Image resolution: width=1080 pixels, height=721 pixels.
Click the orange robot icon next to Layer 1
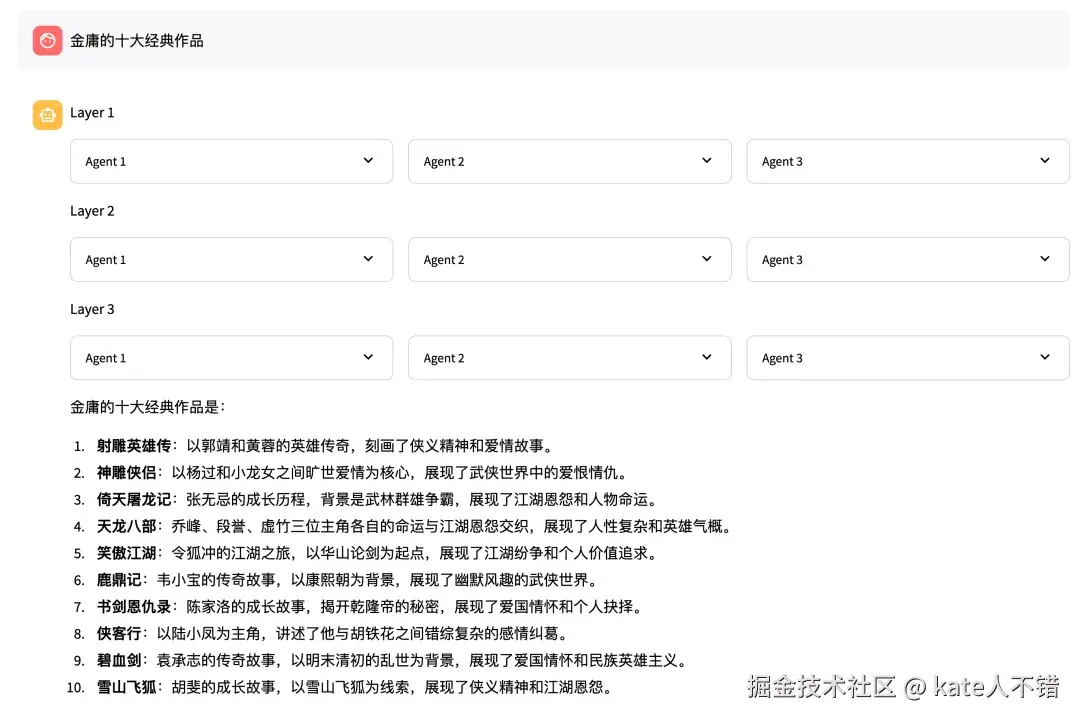[46, 114]
